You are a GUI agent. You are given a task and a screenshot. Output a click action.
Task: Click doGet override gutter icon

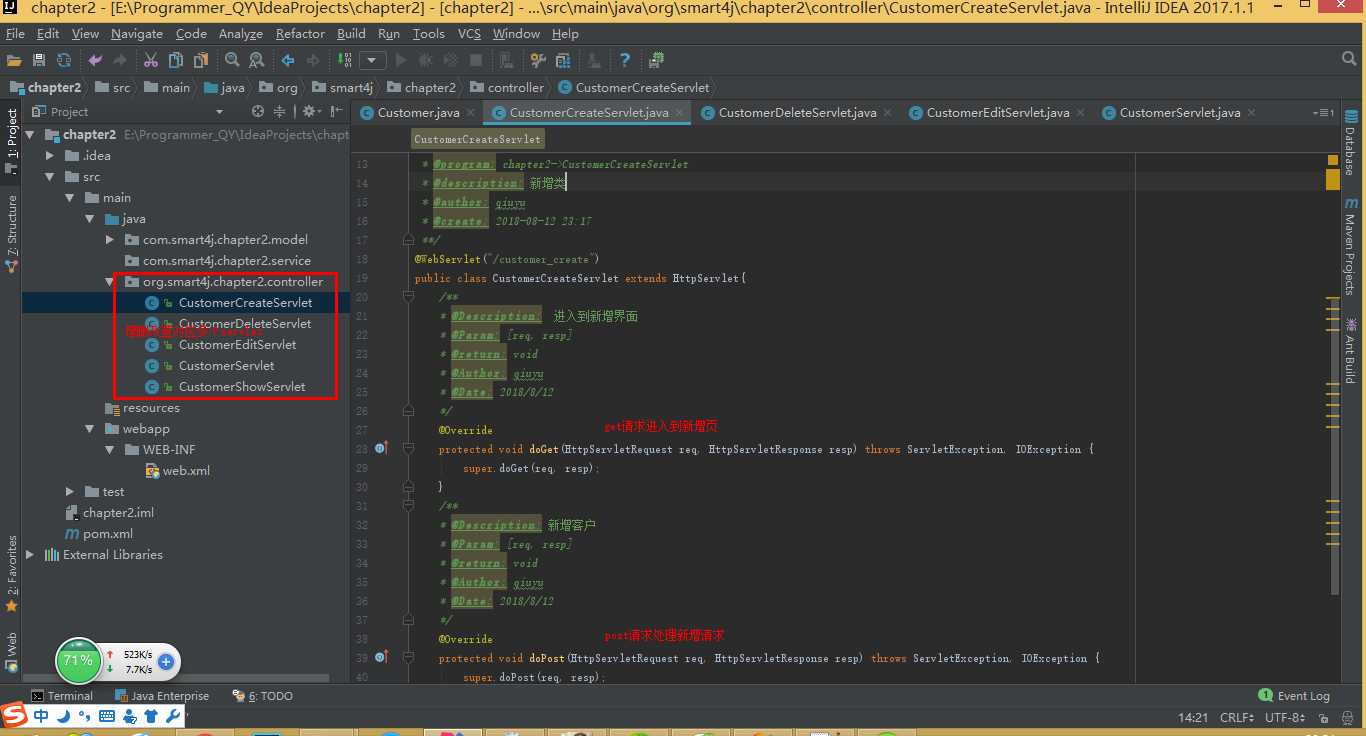pos(380,448)
